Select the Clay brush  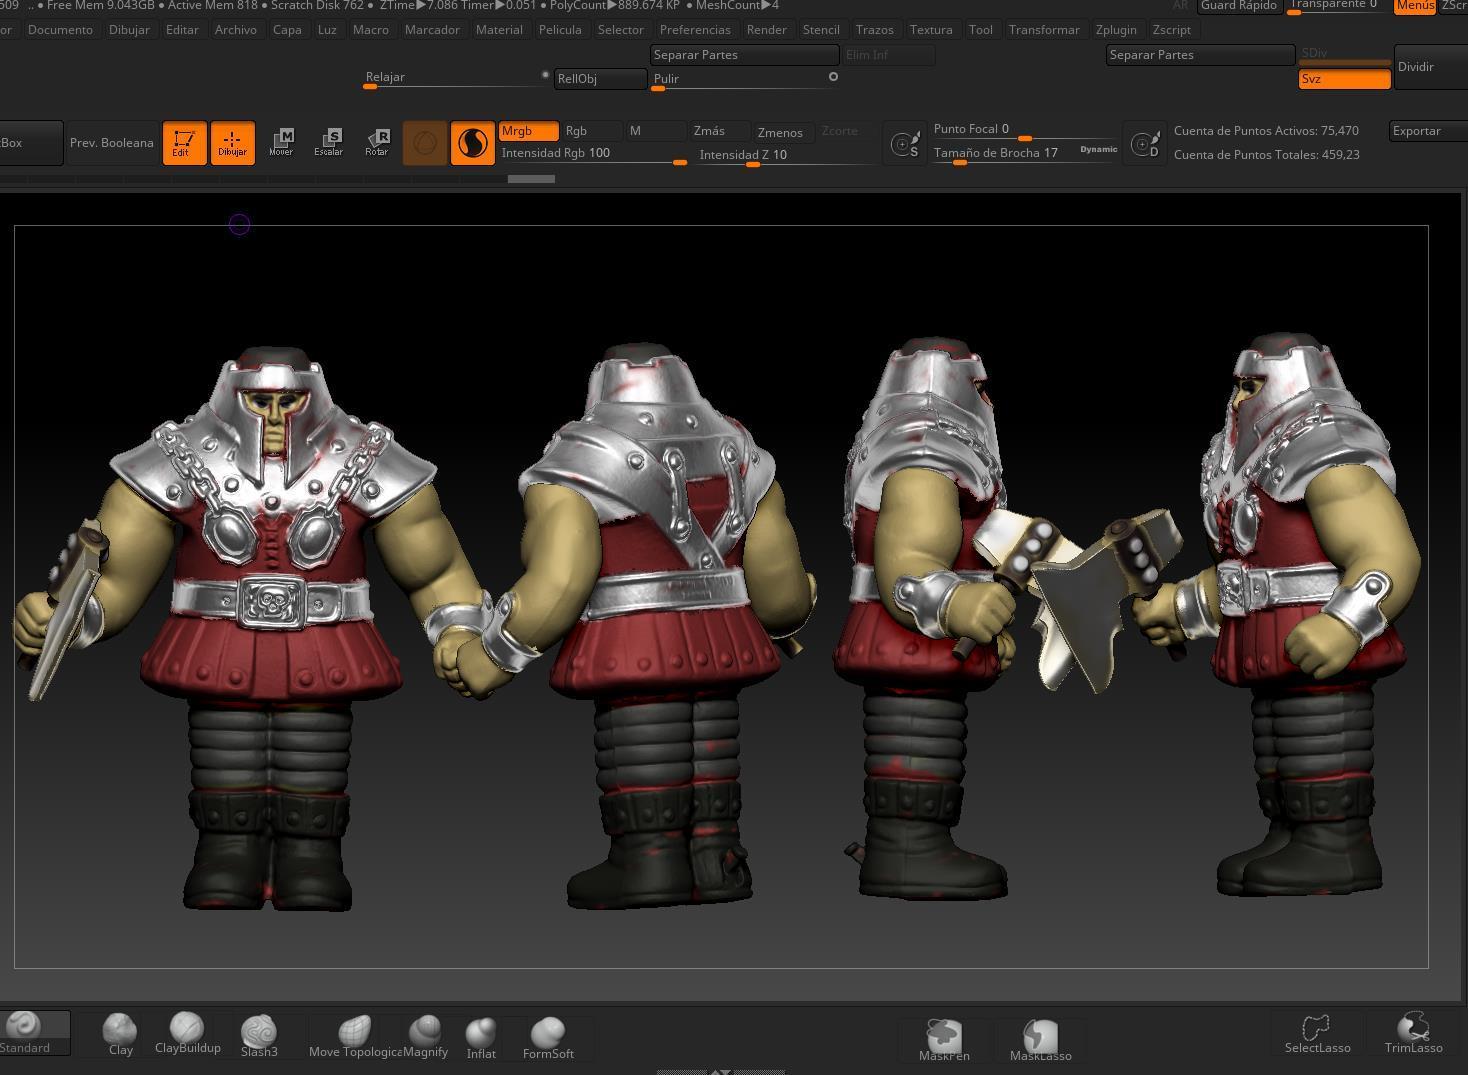point(120,1031)
